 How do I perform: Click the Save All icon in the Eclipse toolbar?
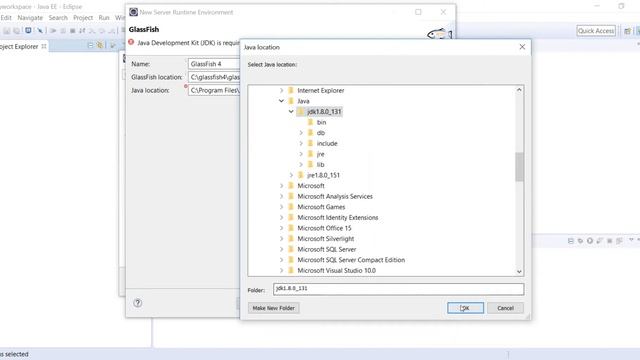(x=17, y=31)
